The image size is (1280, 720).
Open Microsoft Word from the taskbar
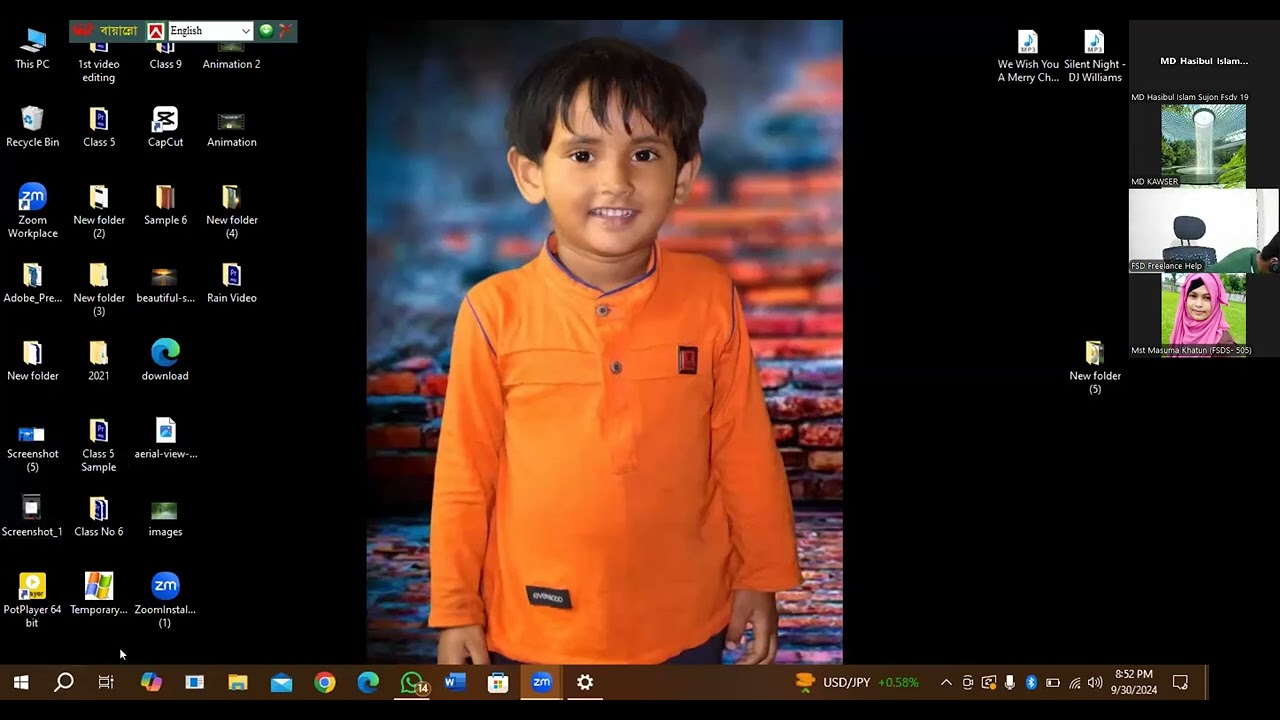click(x=455, y=682)
